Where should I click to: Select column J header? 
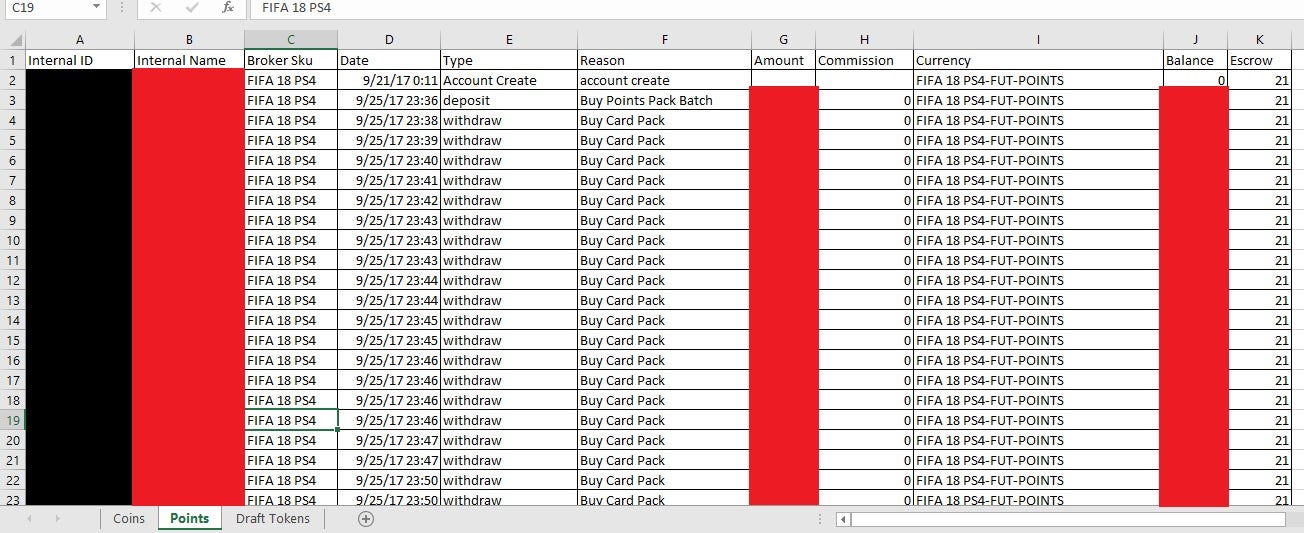click(1195, 40)
